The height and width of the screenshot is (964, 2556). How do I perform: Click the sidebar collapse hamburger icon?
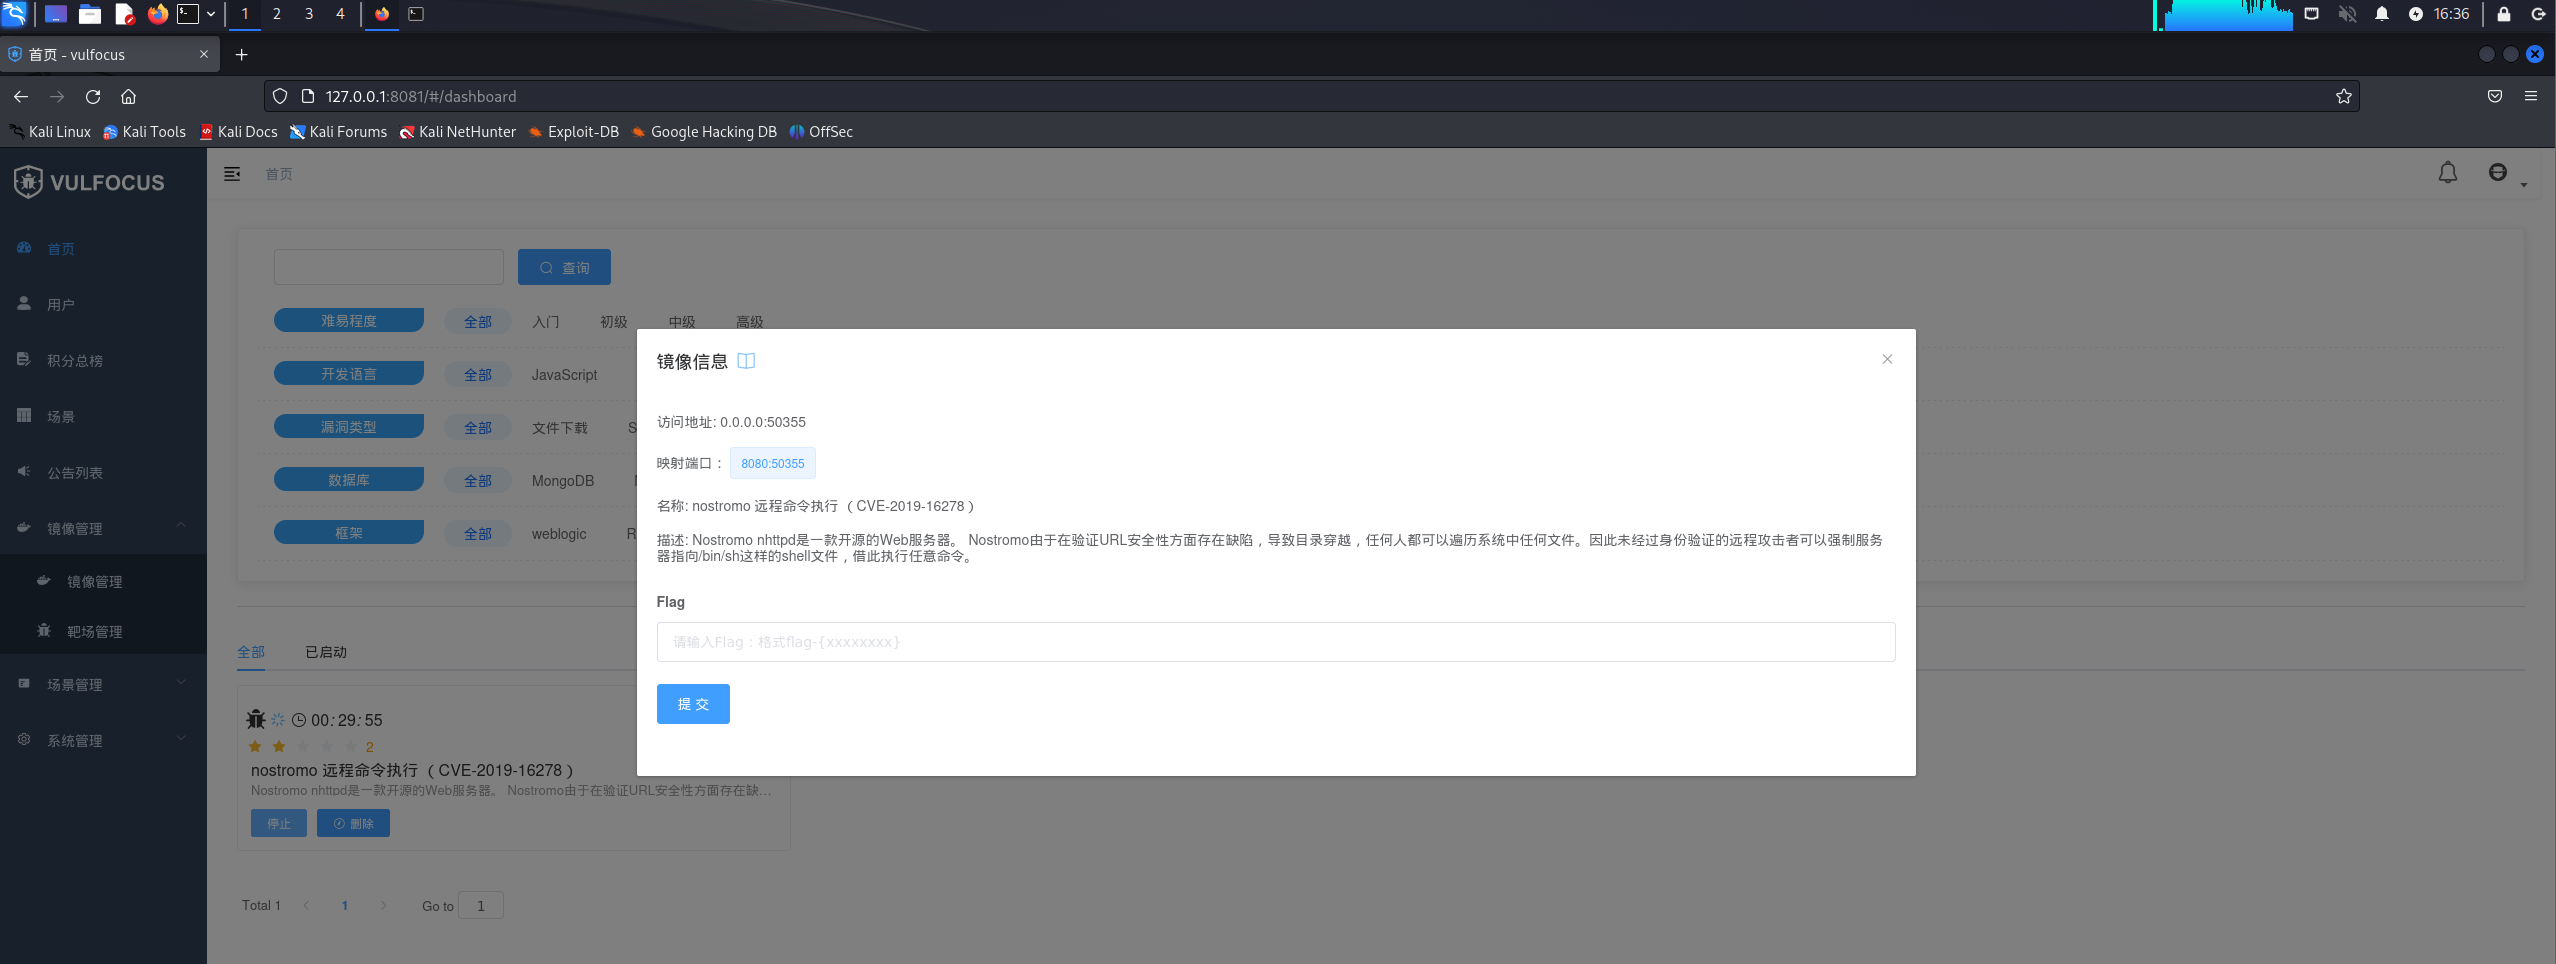[x=232, y=173]
